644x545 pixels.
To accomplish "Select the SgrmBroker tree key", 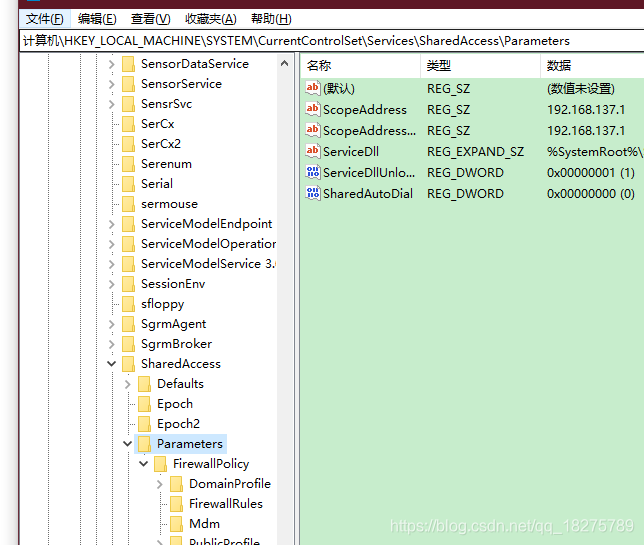I will click(x=176, y=344).
